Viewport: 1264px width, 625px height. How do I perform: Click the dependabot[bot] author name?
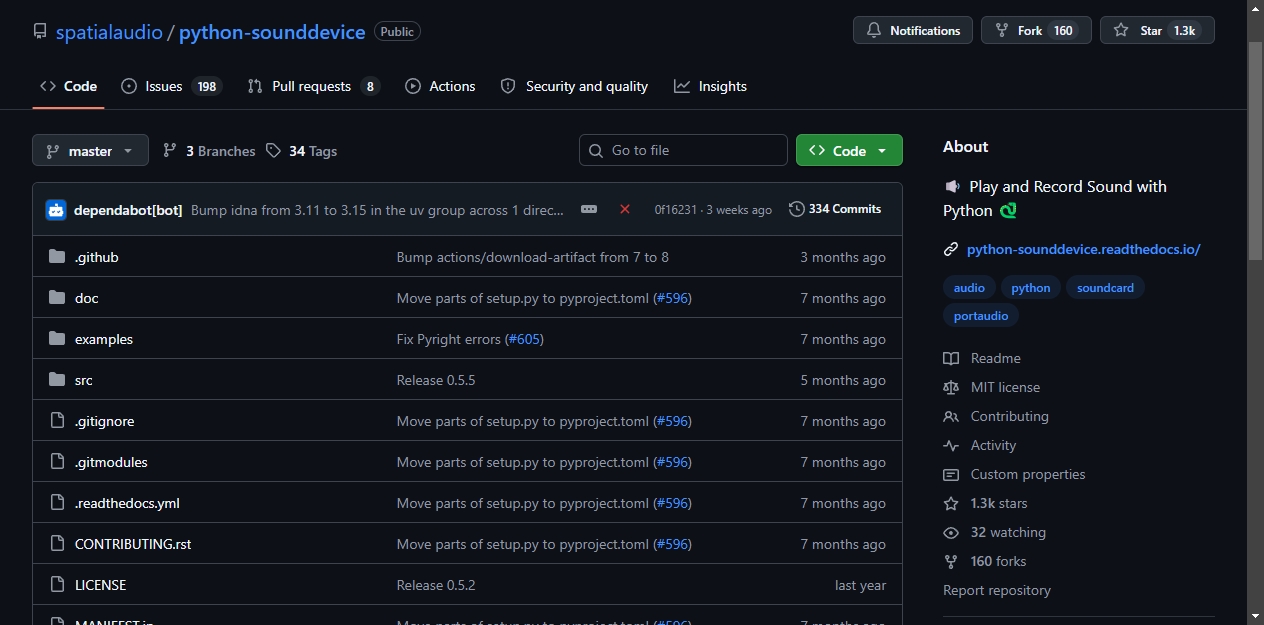click(x=128, y=210)
